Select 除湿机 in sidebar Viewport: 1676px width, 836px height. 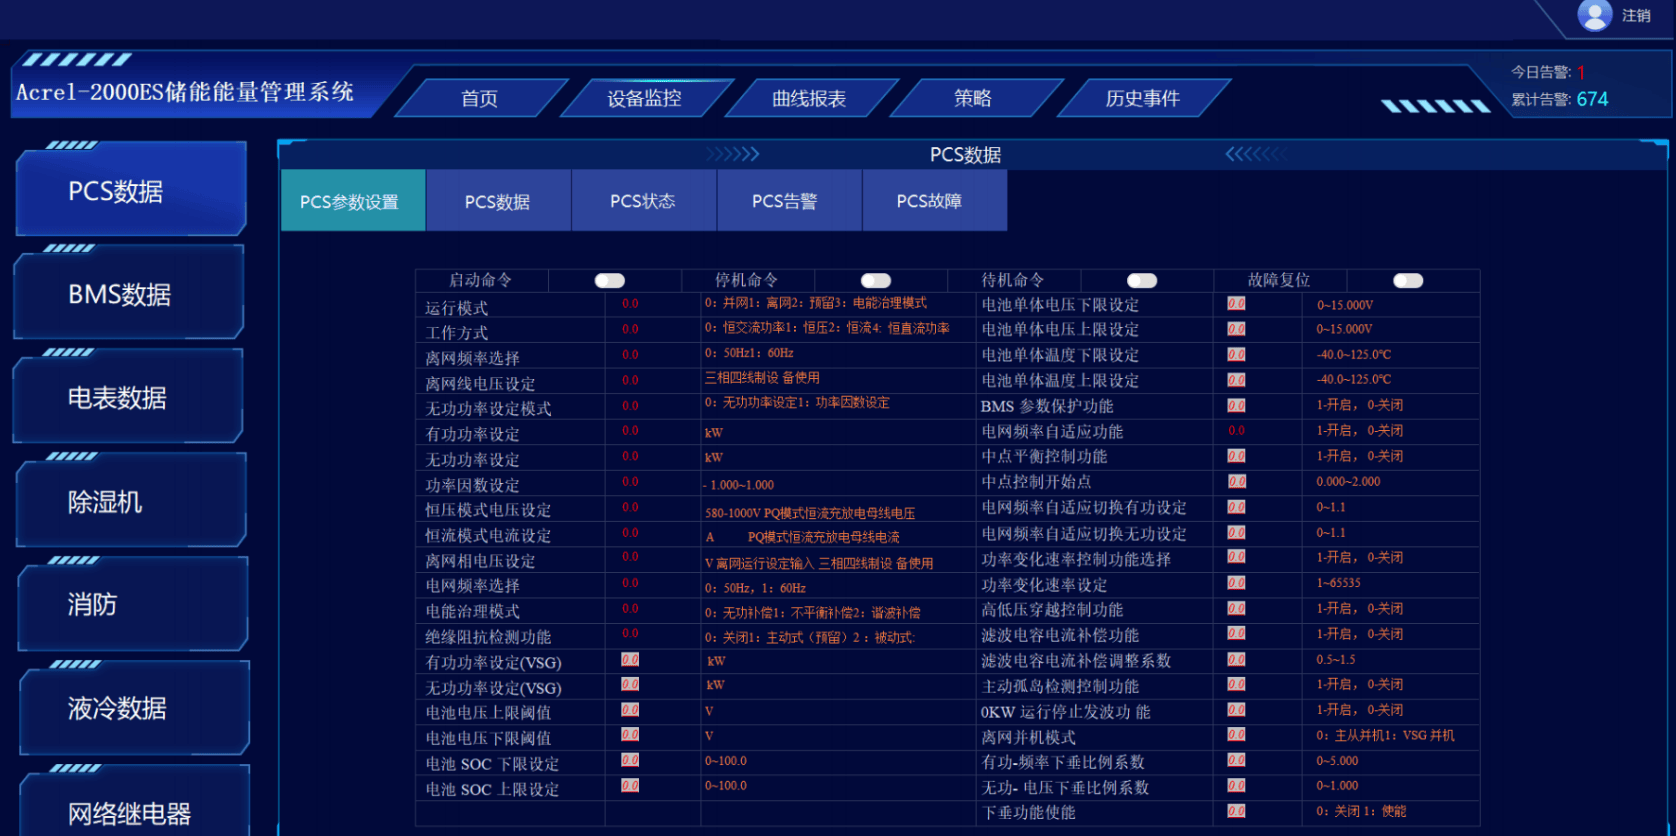tap(131, 501)
